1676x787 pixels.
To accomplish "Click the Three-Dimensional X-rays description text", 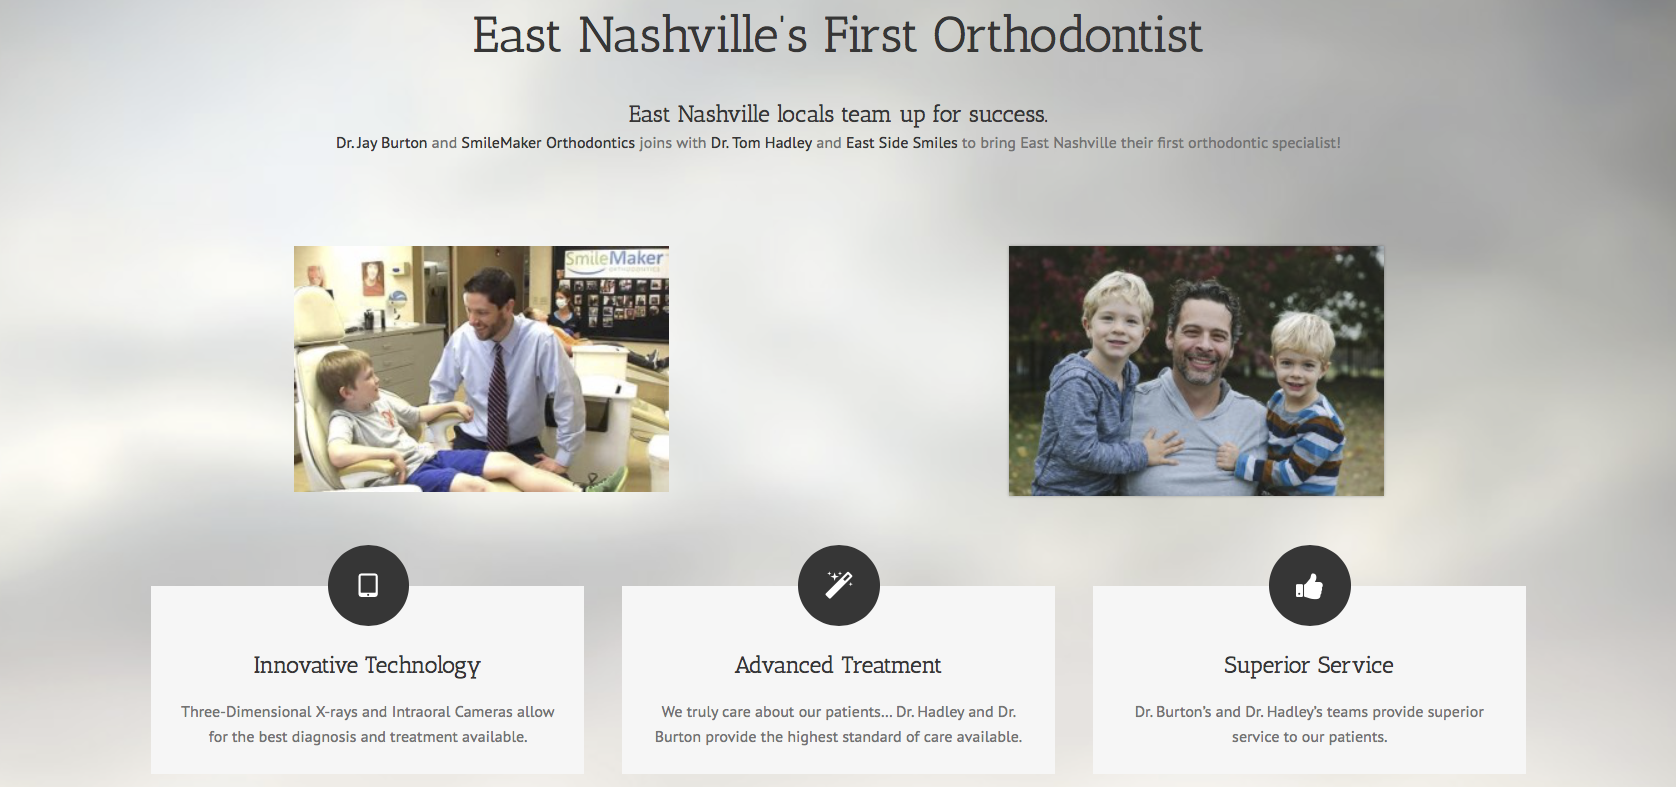I will [x=367, y=724].
